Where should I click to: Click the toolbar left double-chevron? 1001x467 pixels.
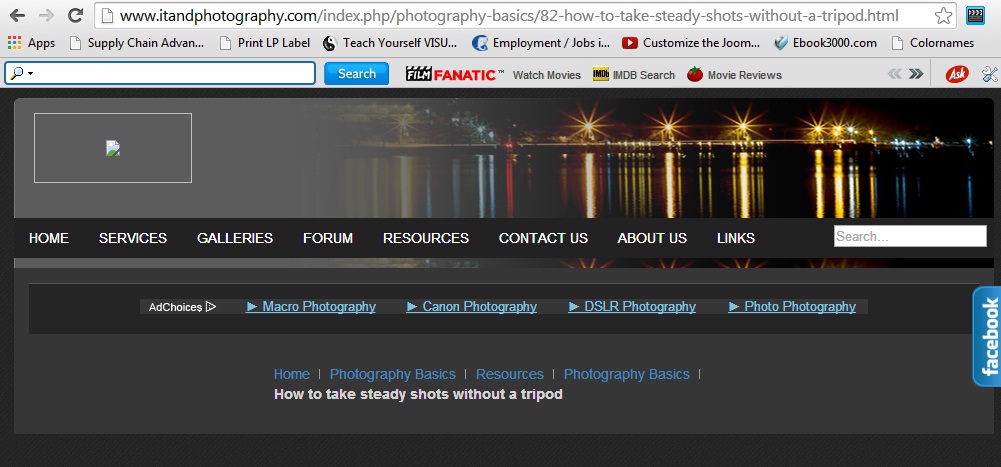[x=894, y=73]
